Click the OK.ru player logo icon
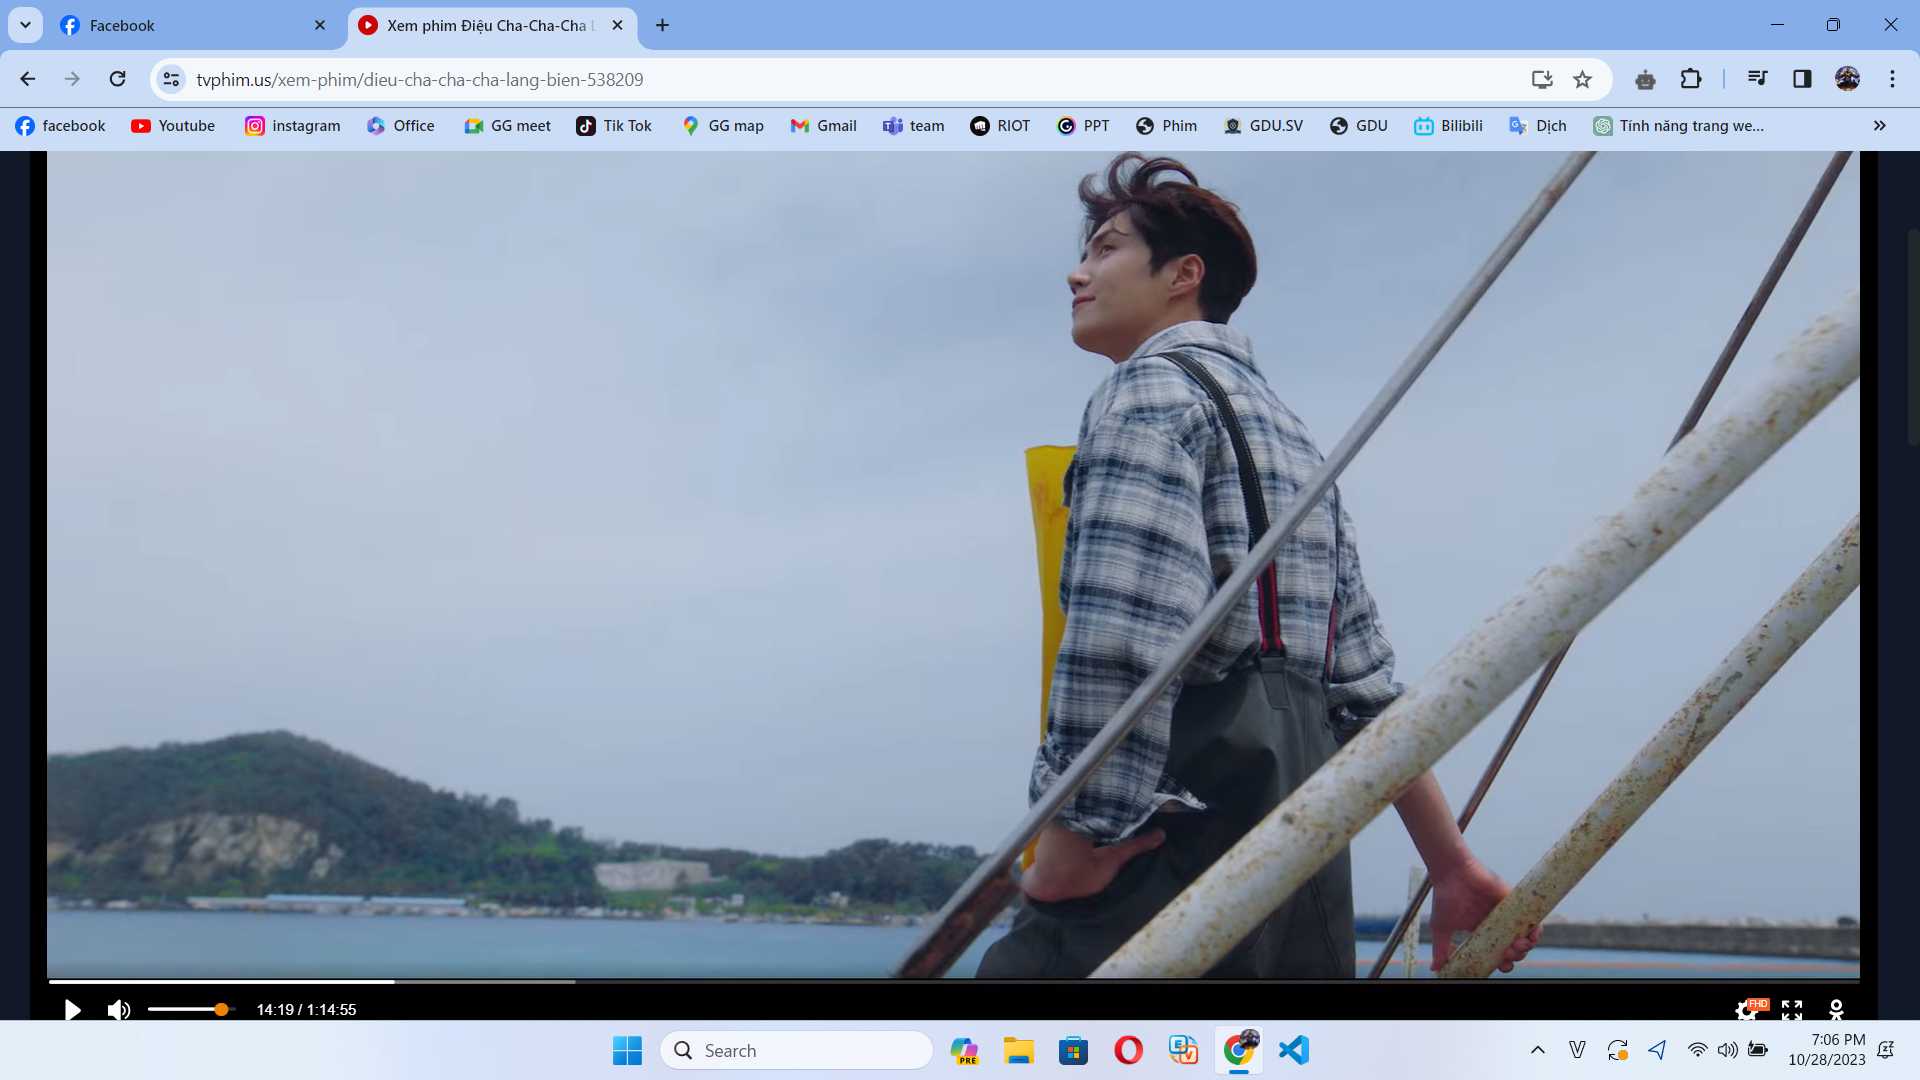This screenshot has width=1920, height=1080. tap(1836, 1010)
